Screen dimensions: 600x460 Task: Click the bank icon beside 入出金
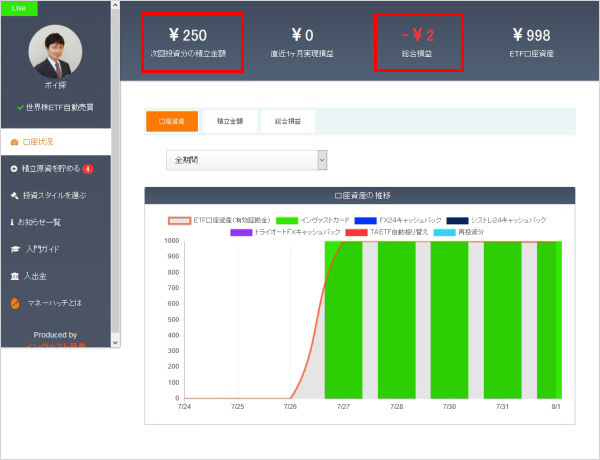point(15,276)
